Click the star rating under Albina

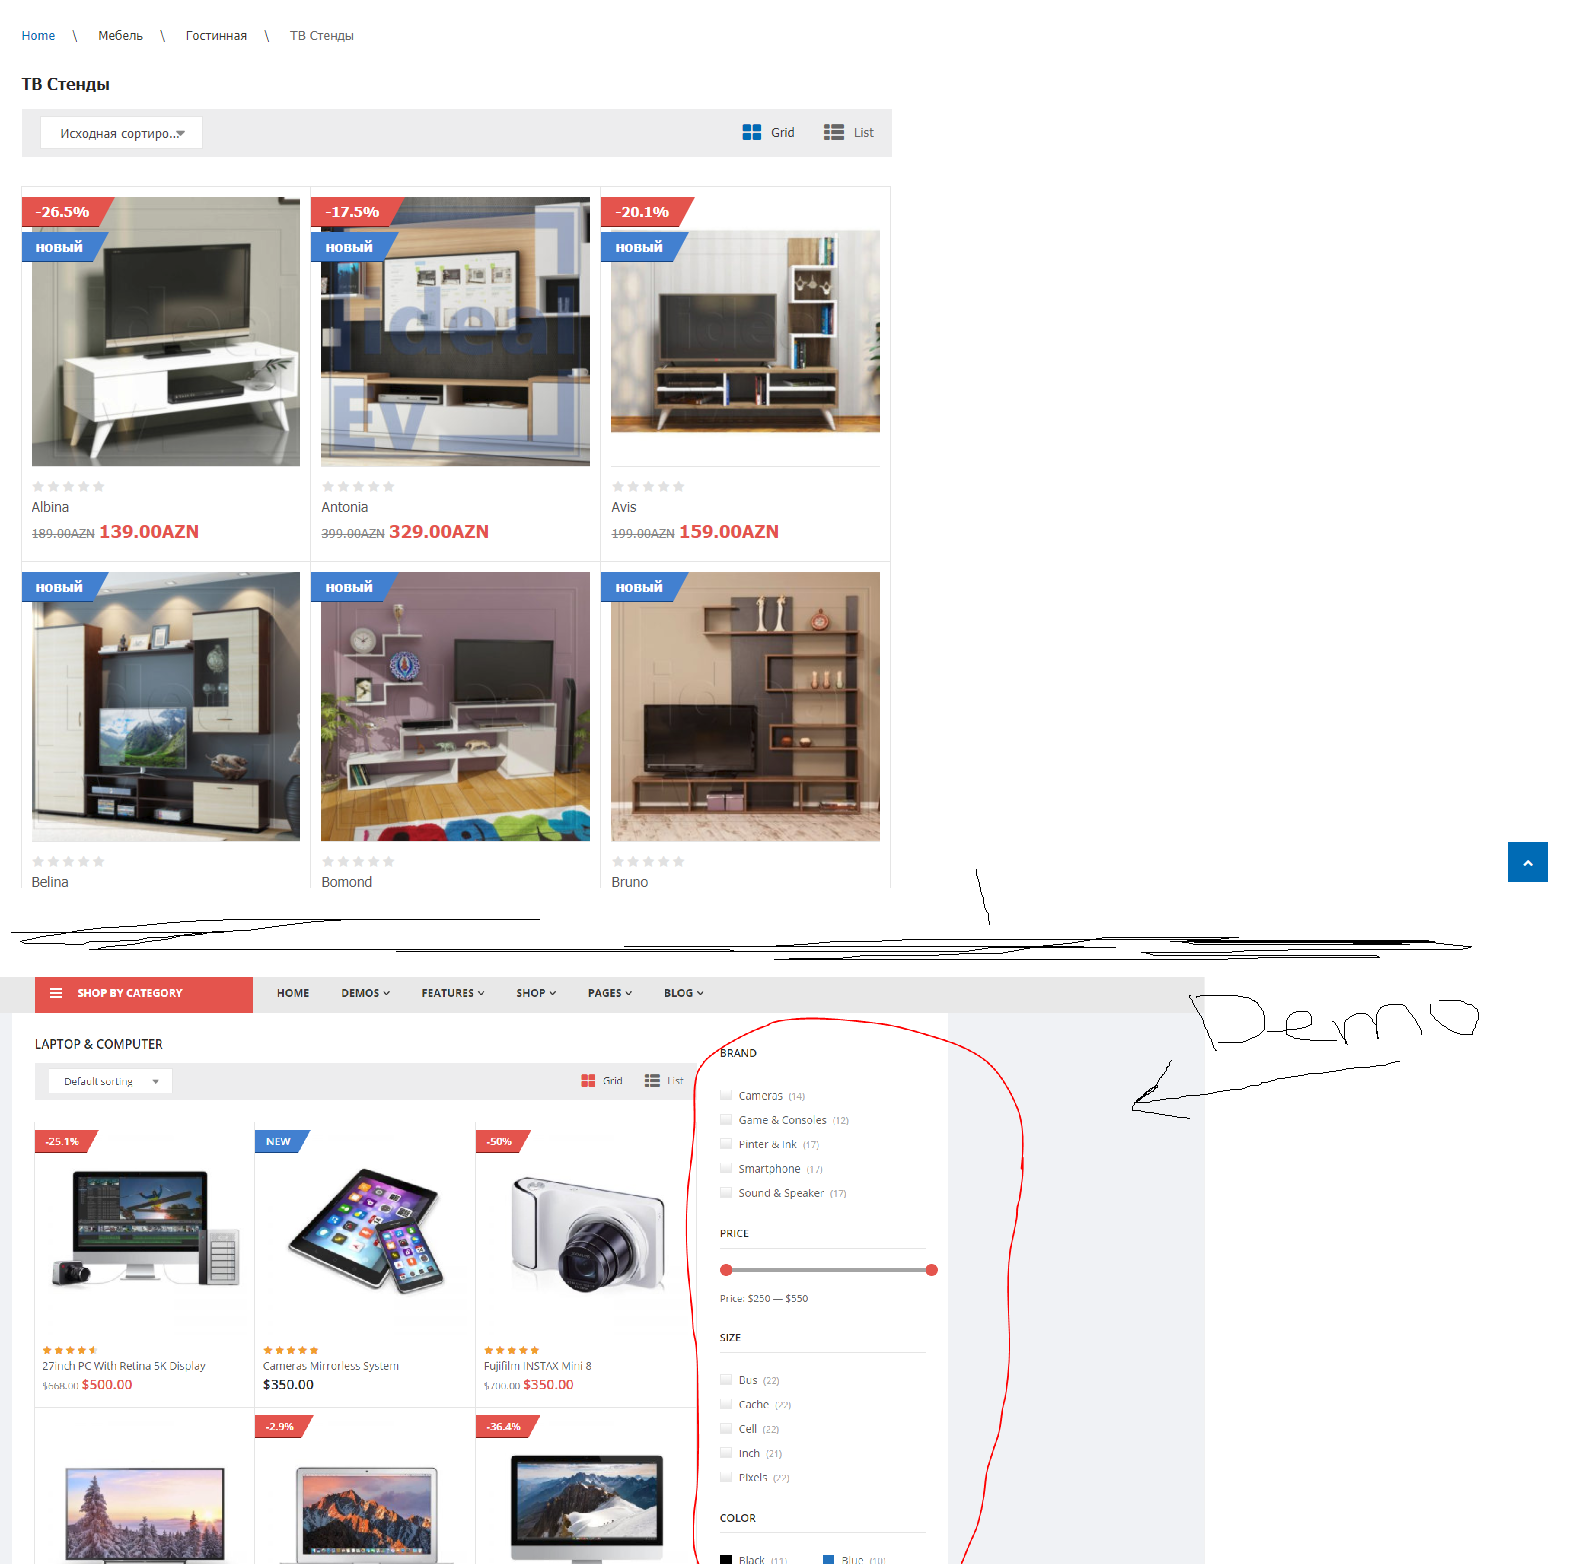pyautogui.click(x=68, y=486)
